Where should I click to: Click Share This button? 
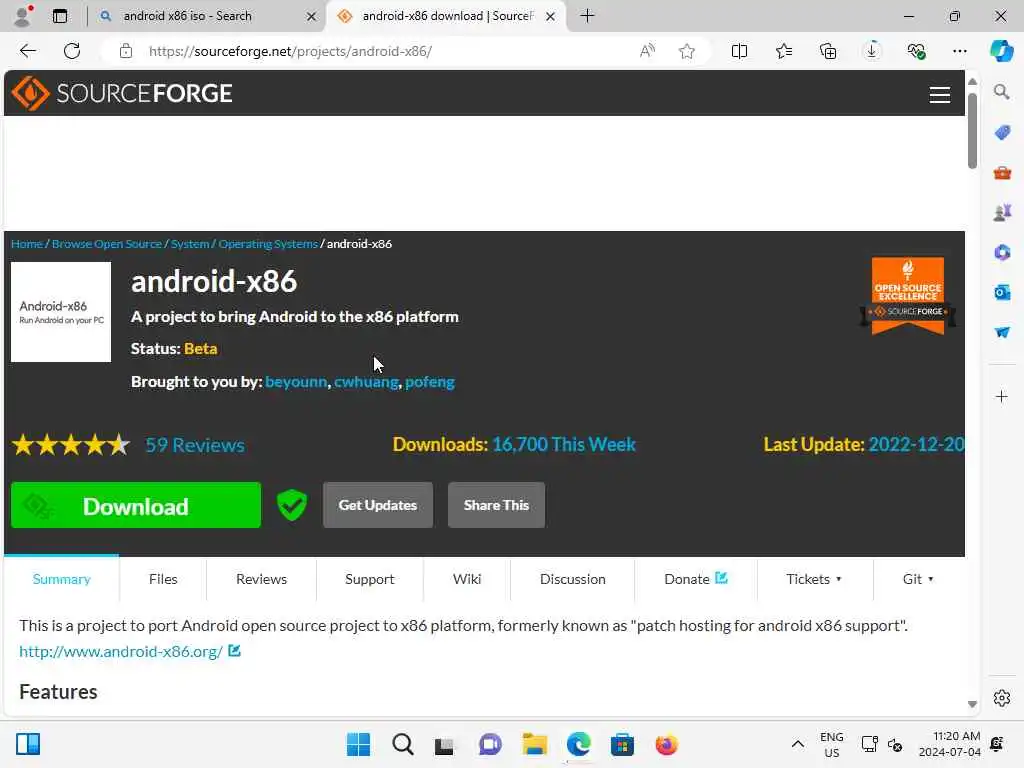click(x=496, y=505)
